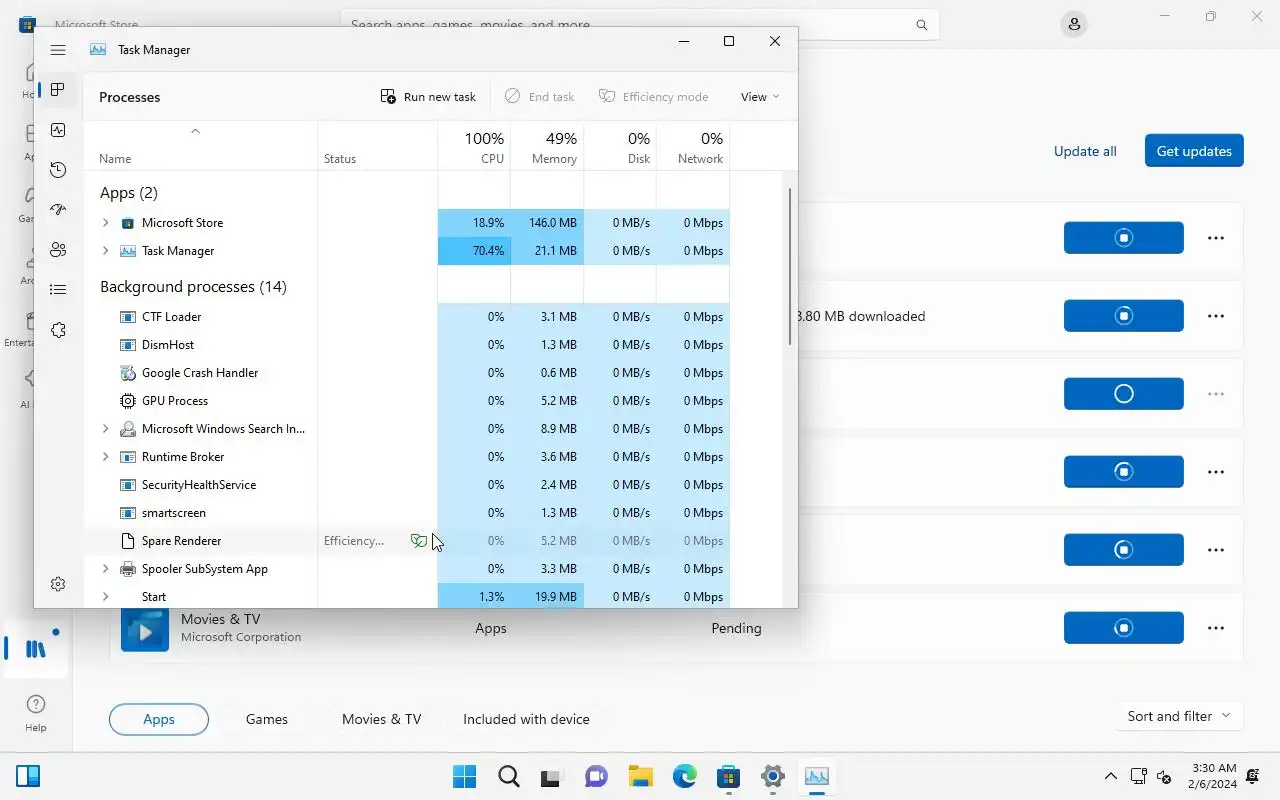
Task: Open File Explorer from taskbar
Action: pyautogui.click(x=641, y=777)
